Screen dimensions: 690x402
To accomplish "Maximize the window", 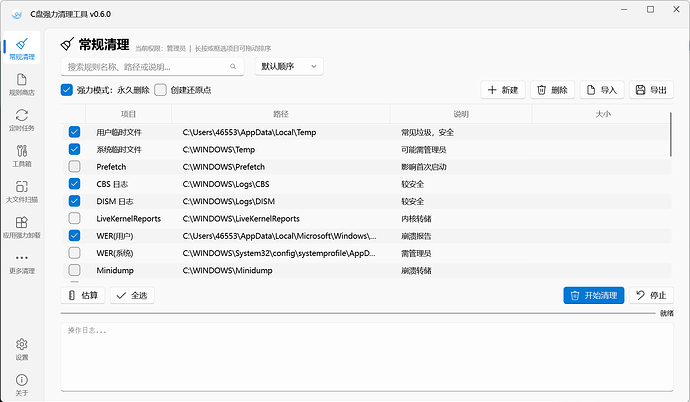I will 650,9.
